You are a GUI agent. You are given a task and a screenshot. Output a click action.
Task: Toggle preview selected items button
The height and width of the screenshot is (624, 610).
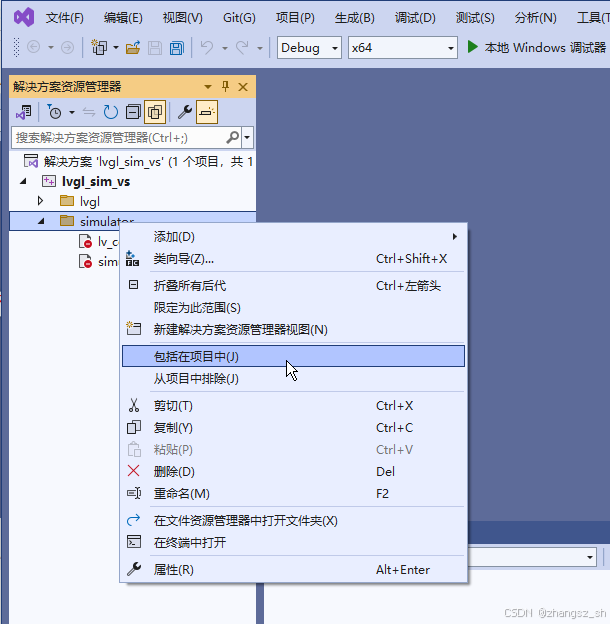click(207, 112)
